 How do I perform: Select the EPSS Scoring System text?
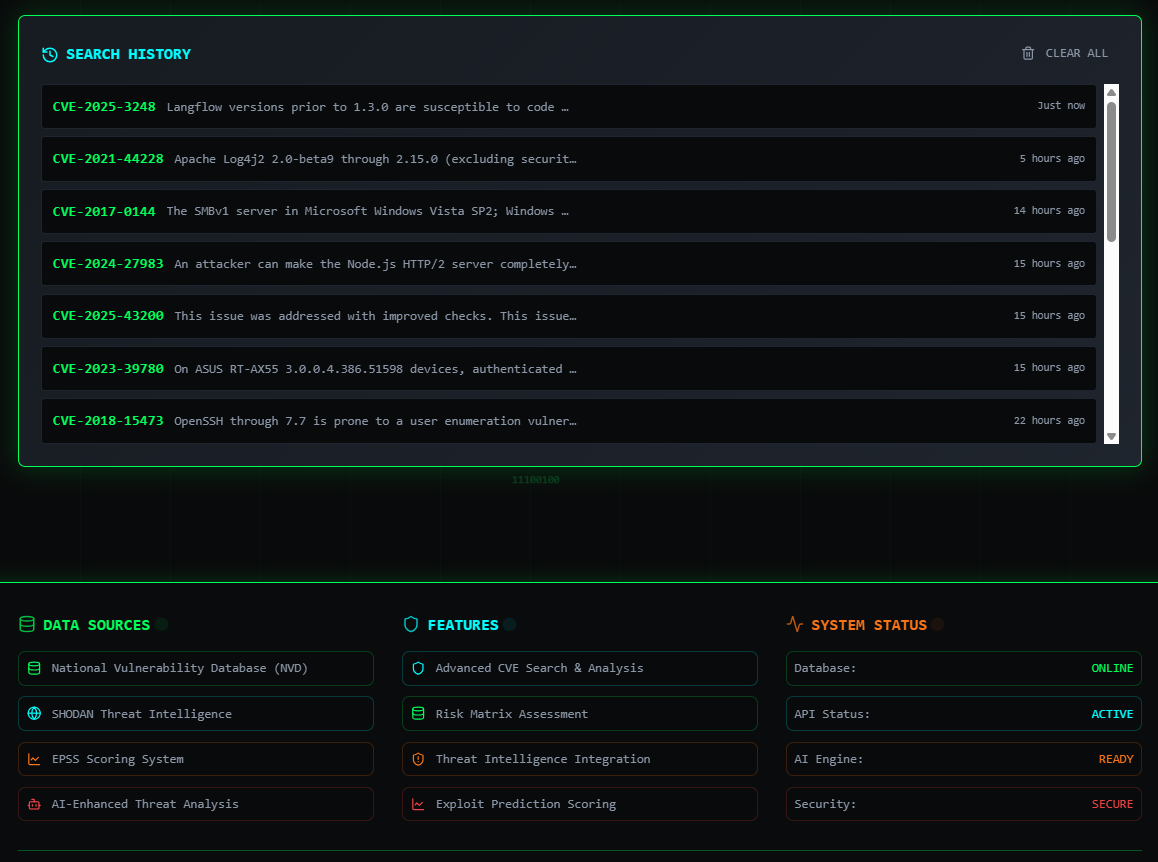pyautogui.click(x=117, y=759)
